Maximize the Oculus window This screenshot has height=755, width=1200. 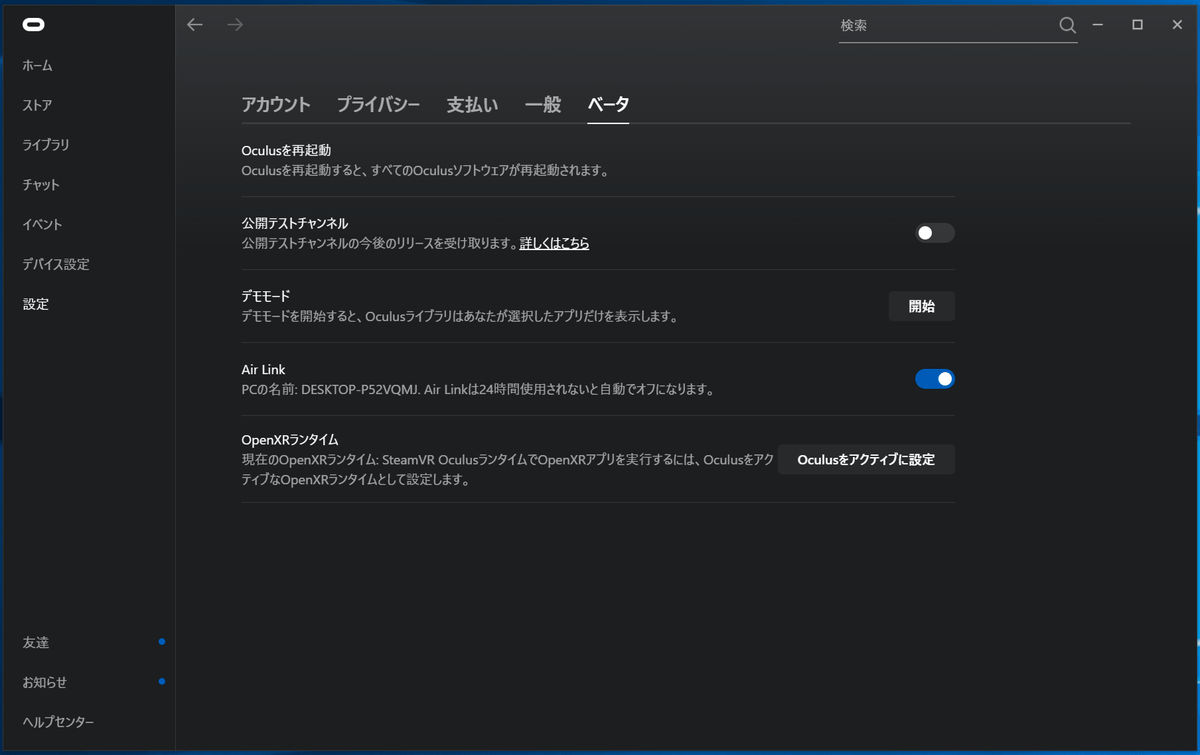1137,25
